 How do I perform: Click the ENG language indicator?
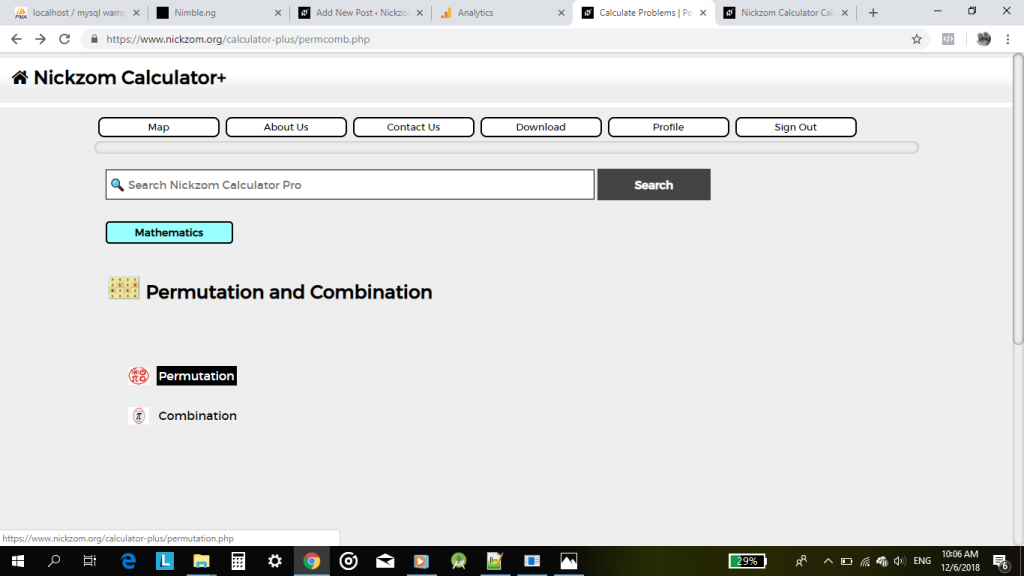tap(922, 561)
